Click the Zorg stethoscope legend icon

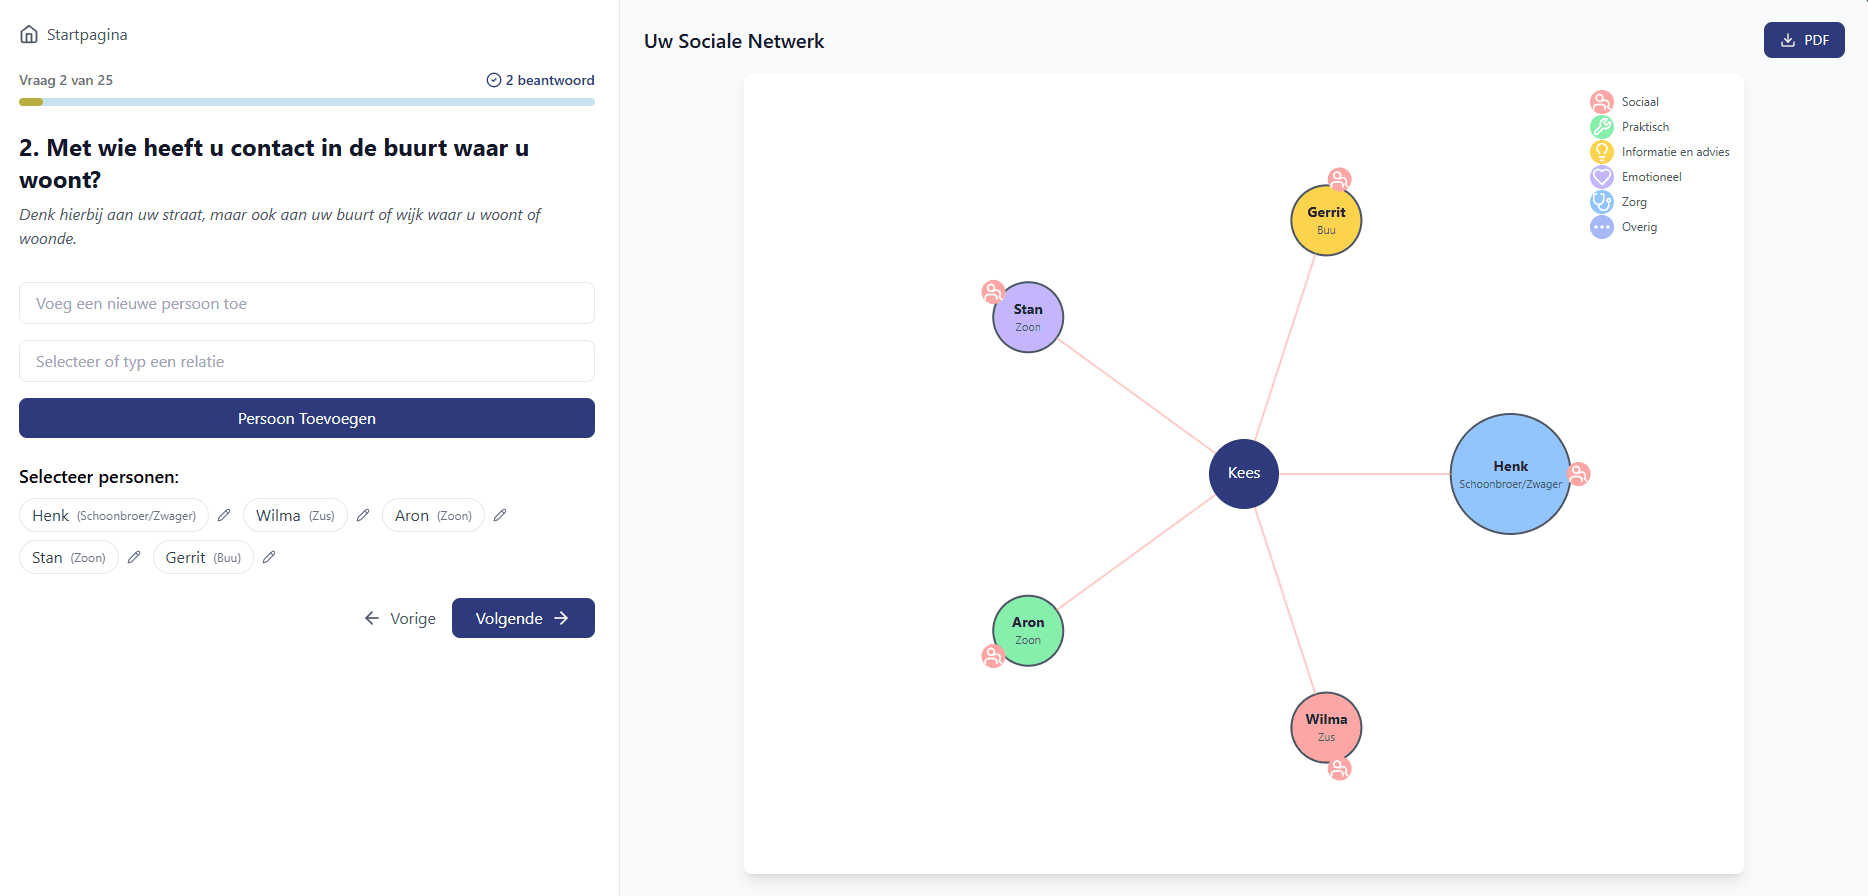click(x=1601, y=202)
